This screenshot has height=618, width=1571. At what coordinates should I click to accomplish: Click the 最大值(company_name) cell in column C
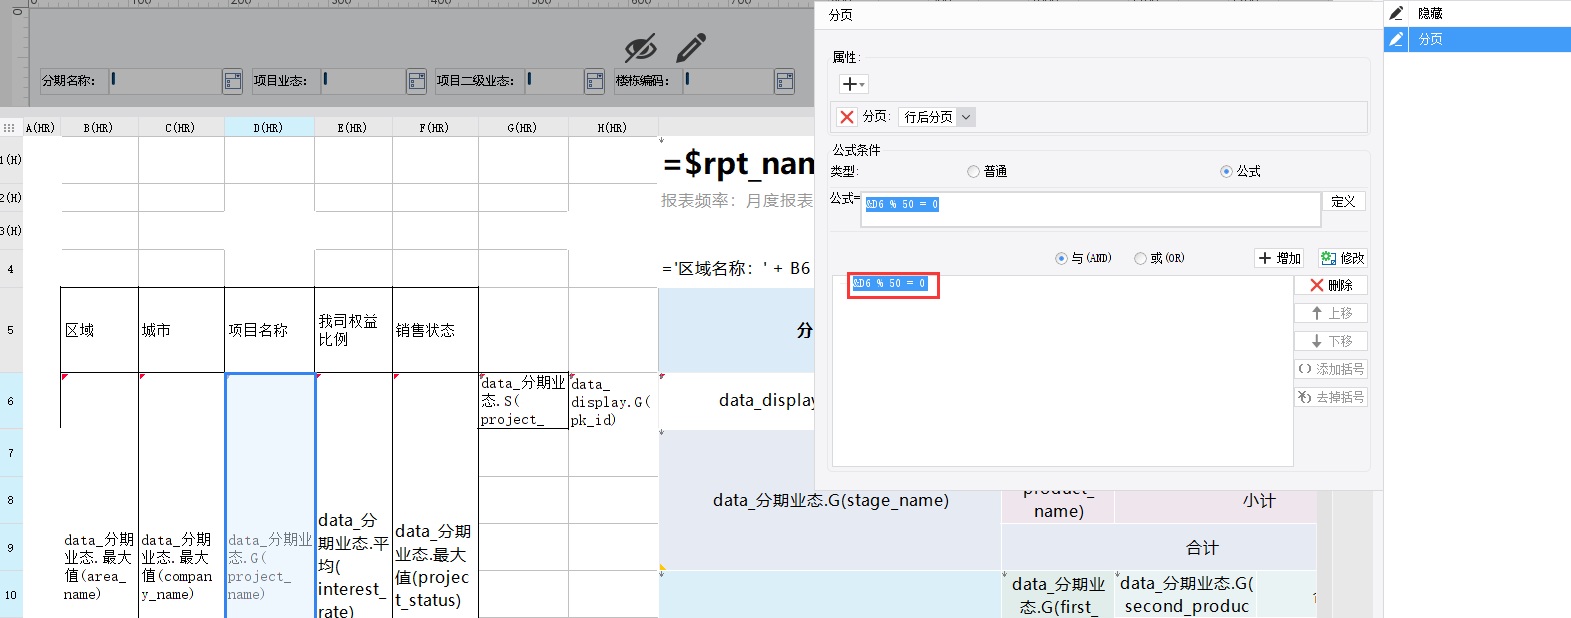(x=181, y=566)
